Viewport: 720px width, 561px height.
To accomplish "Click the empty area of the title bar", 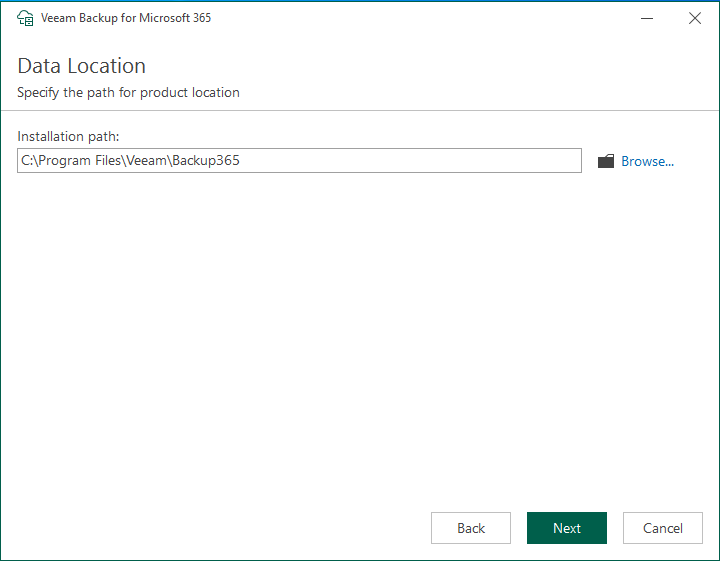I will 420,18.
